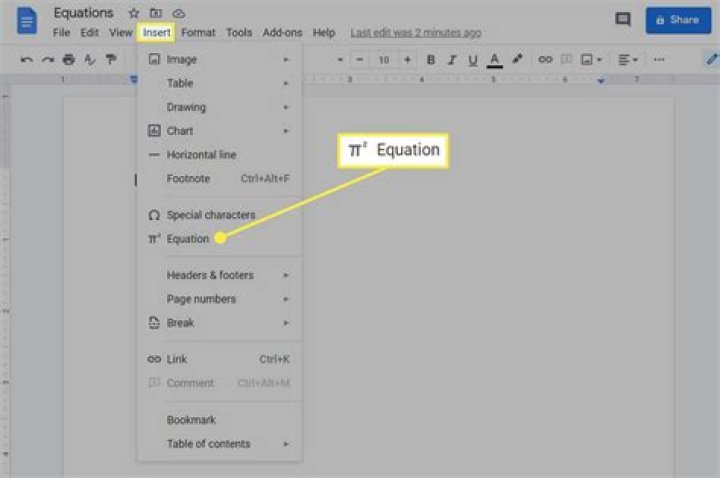The width and height of the screenshot is (720, 478).
Task: Choose Comment from Insert menu
Action: click(x=219, y=383)
